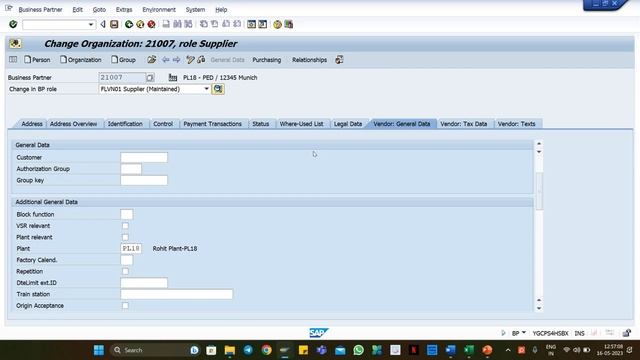Switch to the Status tab
The width and height of the screenshot is (640, 360).
tap(260, 124)
